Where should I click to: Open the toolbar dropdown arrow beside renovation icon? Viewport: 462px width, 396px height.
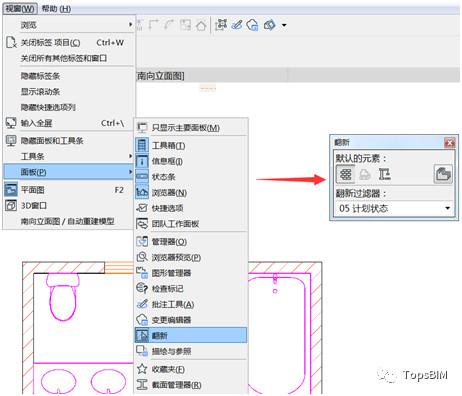tap(284, 25)
